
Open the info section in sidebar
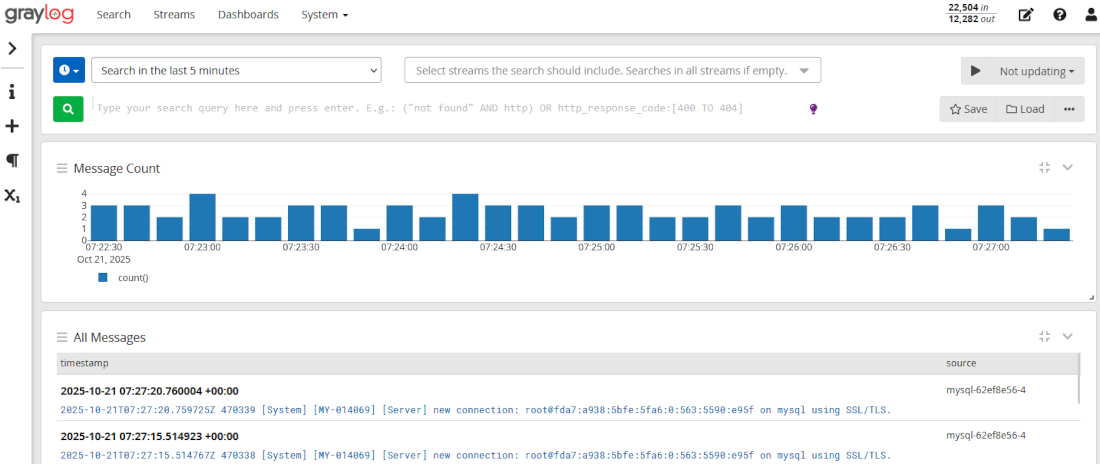12,92
